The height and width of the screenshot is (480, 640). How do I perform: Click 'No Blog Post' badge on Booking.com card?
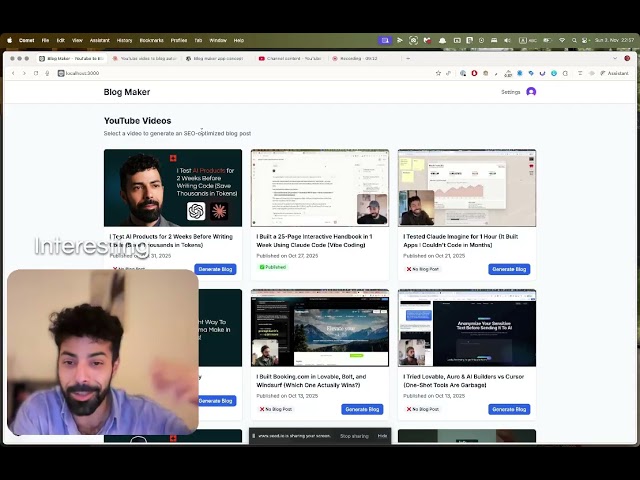pos(276,409)
